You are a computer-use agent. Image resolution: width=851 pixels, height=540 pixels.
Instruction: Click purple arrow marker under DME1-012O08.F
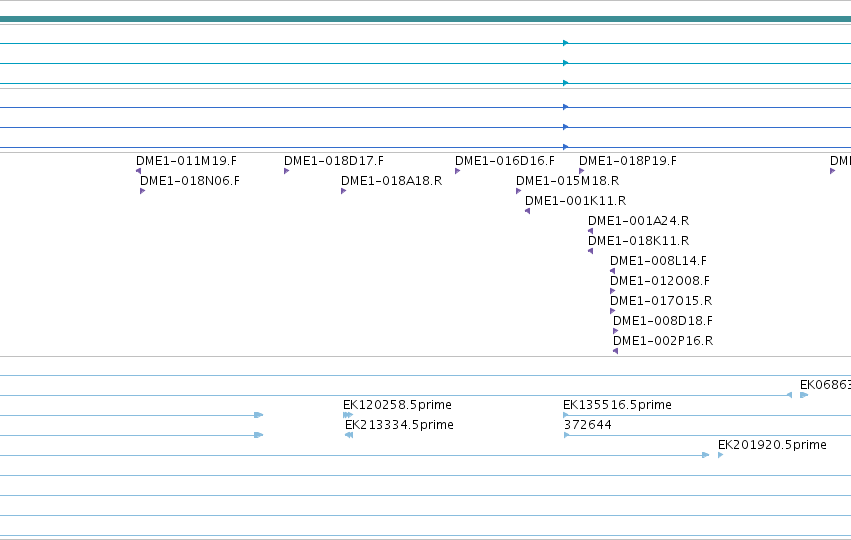(x=613, y=291)
